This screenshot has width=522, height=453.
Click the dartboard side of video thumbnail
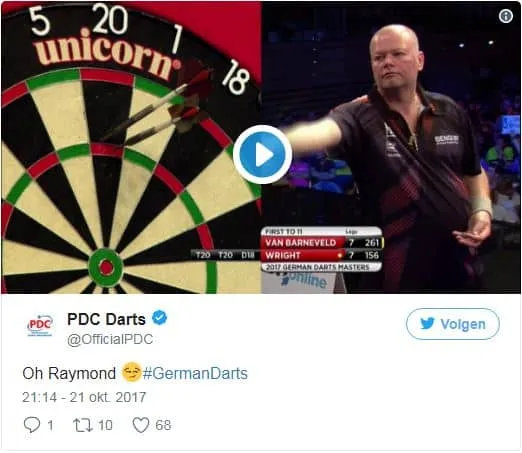(131, 148)
